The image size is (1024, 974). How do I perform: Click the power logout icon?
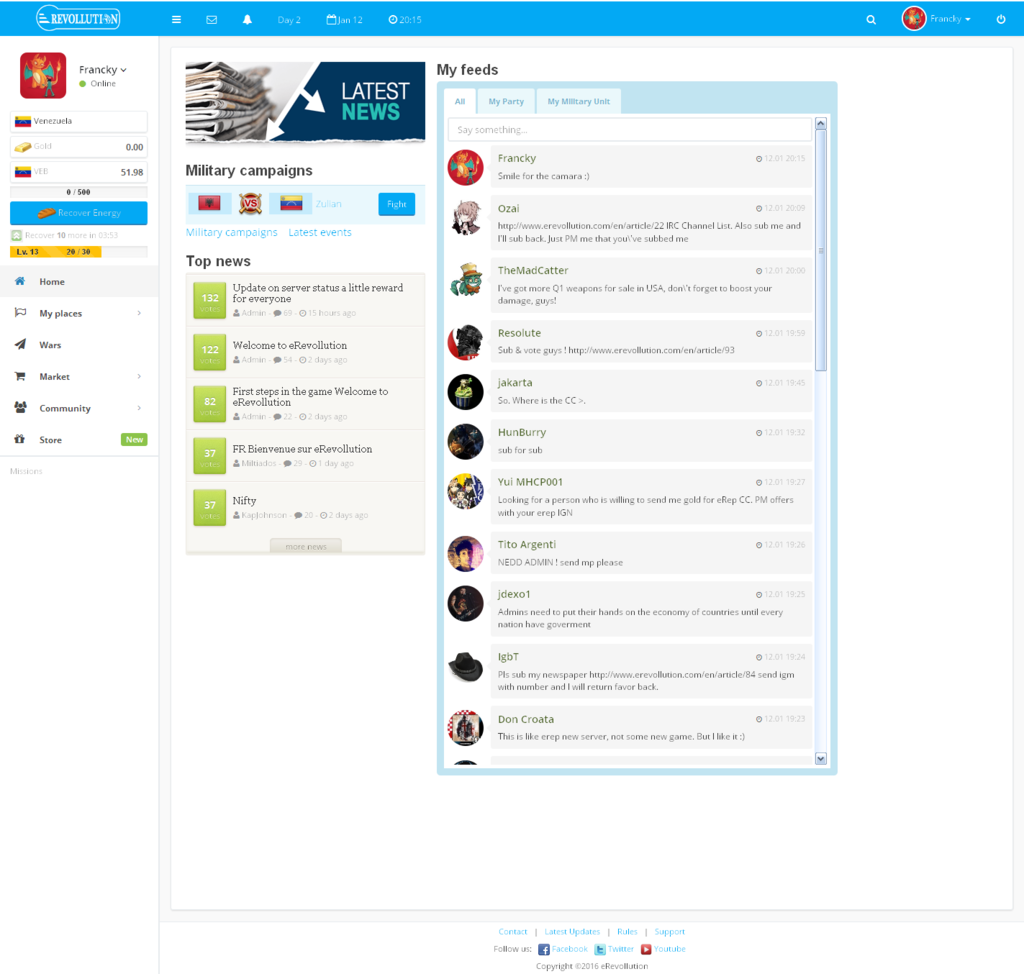[x=1001, y=19]
